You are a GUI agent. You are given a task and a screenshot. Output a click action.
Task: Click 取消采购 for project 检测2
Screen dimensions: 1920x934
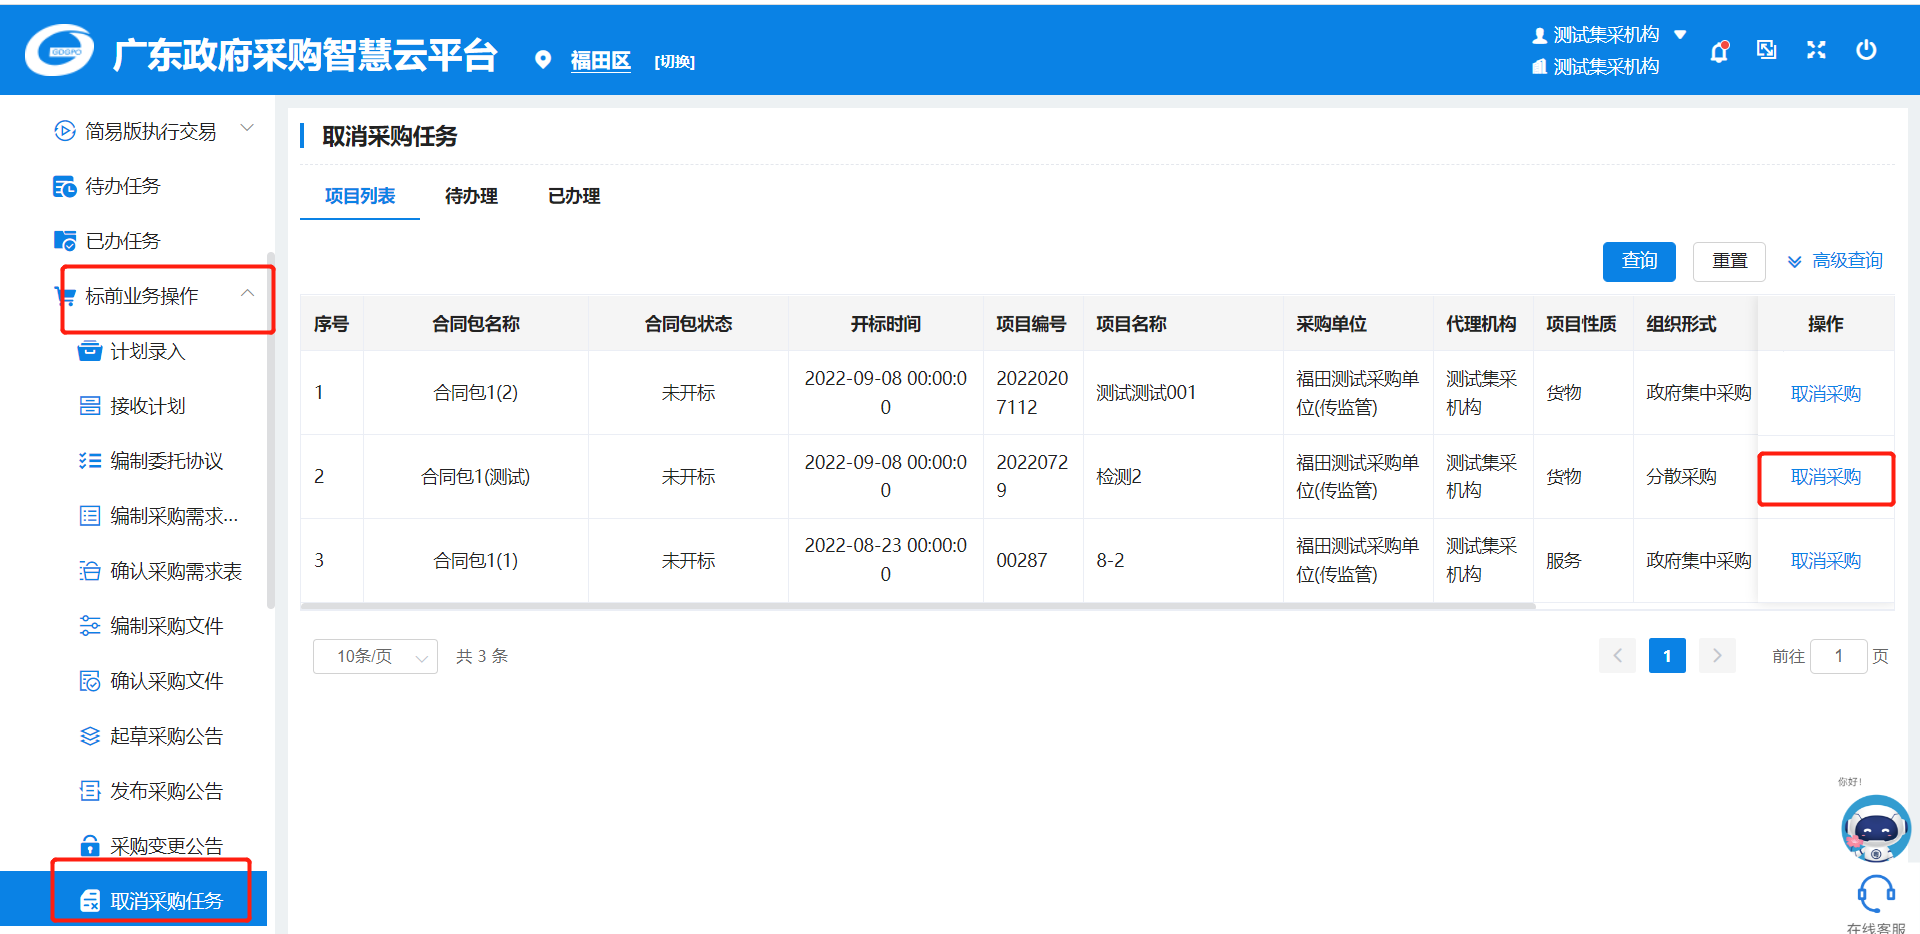pyautogui.click(x=1825, y=477)
